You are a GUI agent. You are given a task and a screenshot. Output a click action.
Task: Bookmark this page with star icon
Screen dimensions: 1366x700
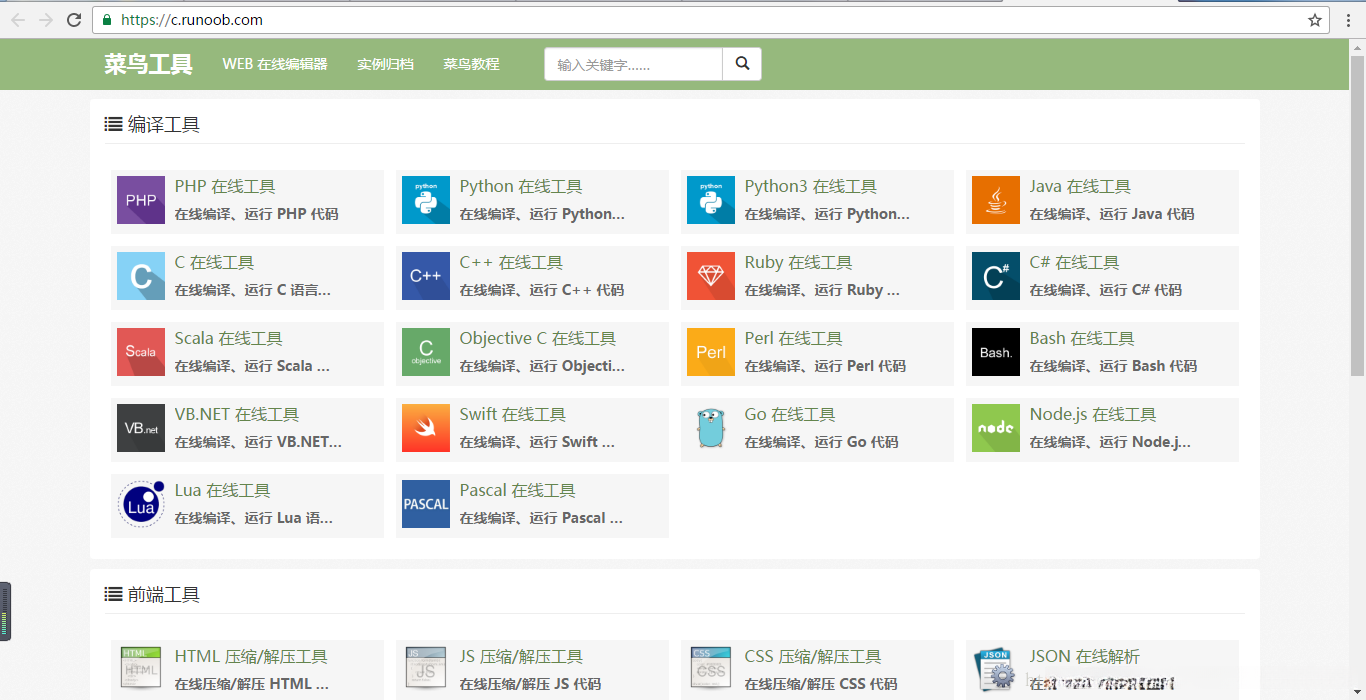pyautogui.click(x=1315, y=19)
